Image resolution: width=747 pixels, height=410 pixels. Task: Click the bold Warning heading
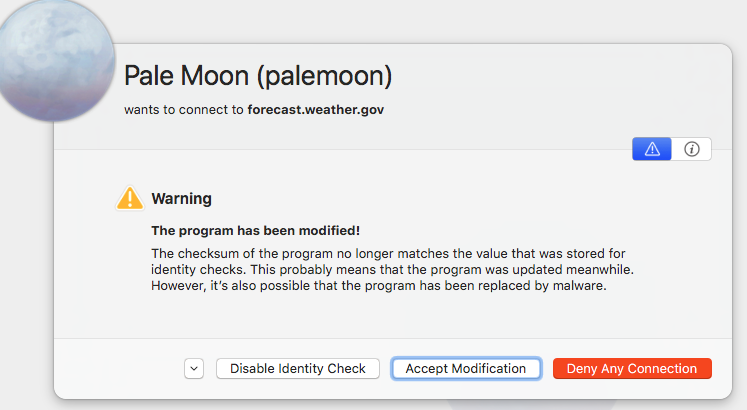click(x=181, y=199)
